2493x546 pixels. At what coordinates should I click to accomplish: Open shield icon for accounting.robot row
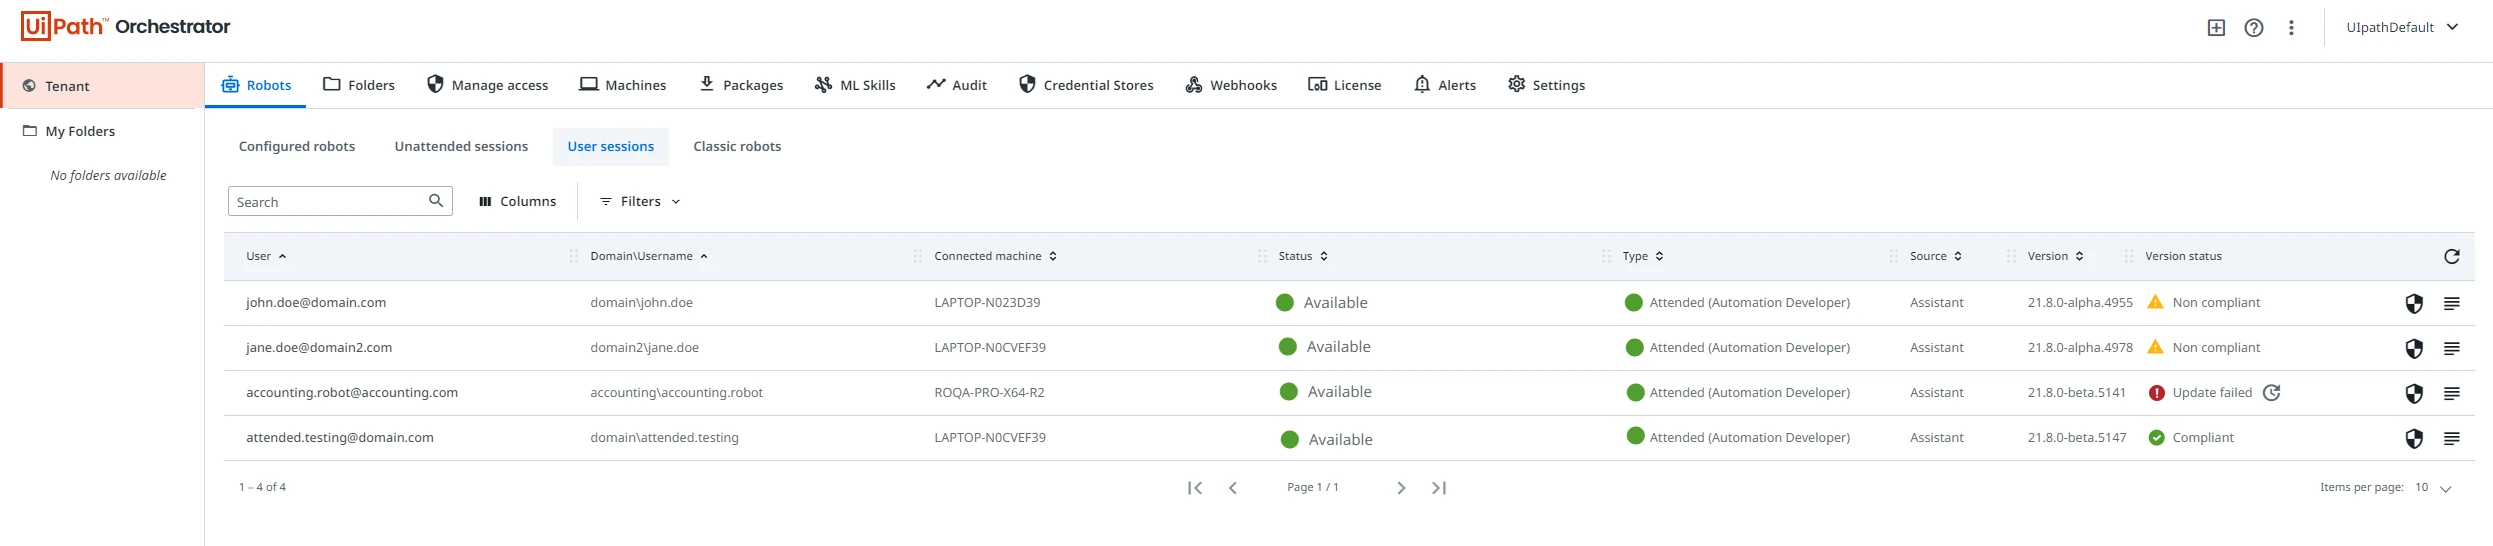tap(2413, 394)
